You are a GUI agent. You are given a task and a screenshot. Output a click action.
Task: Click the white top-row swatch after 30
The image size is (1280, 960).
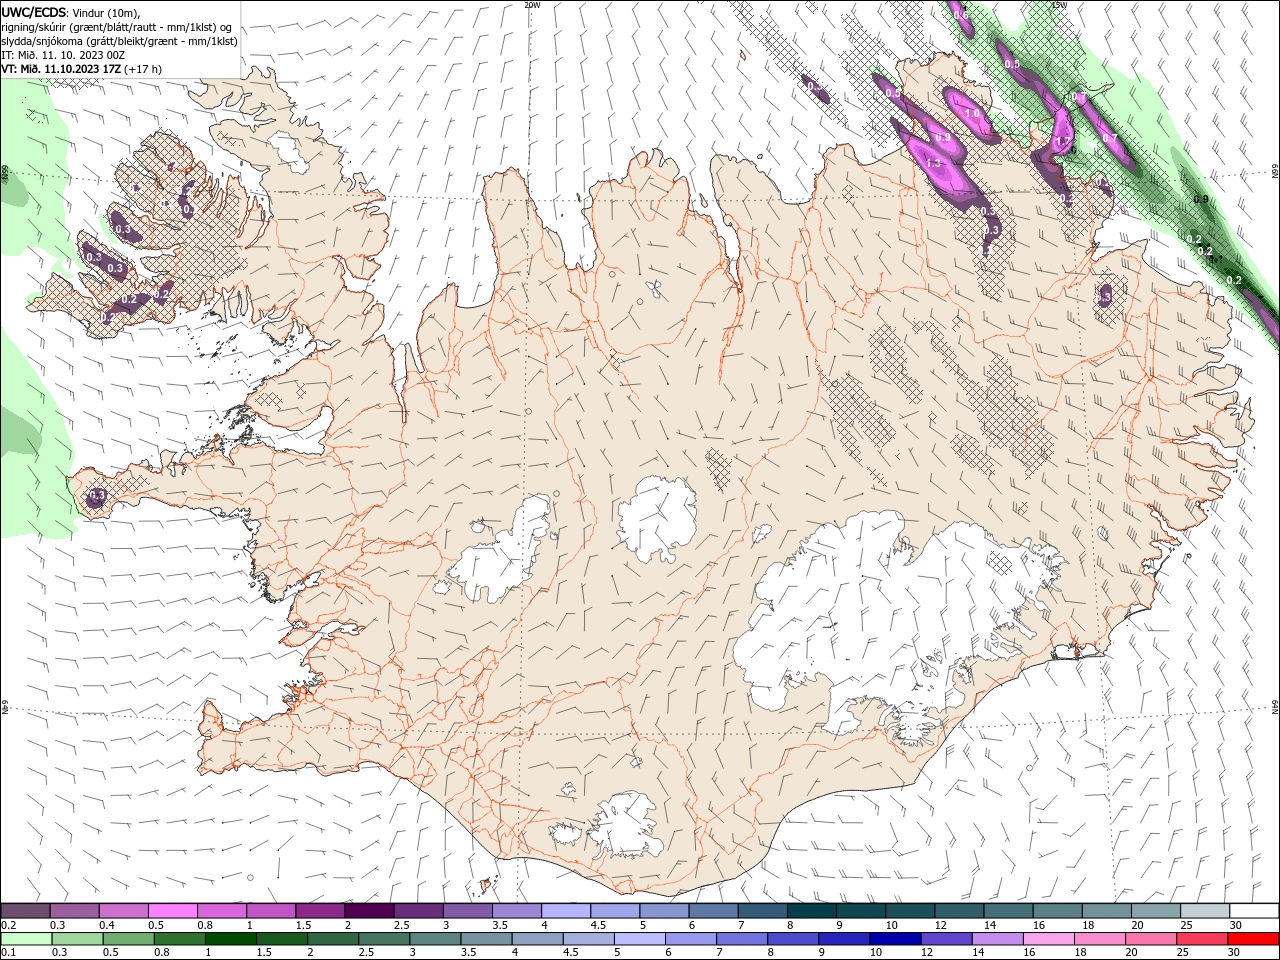1254,911
